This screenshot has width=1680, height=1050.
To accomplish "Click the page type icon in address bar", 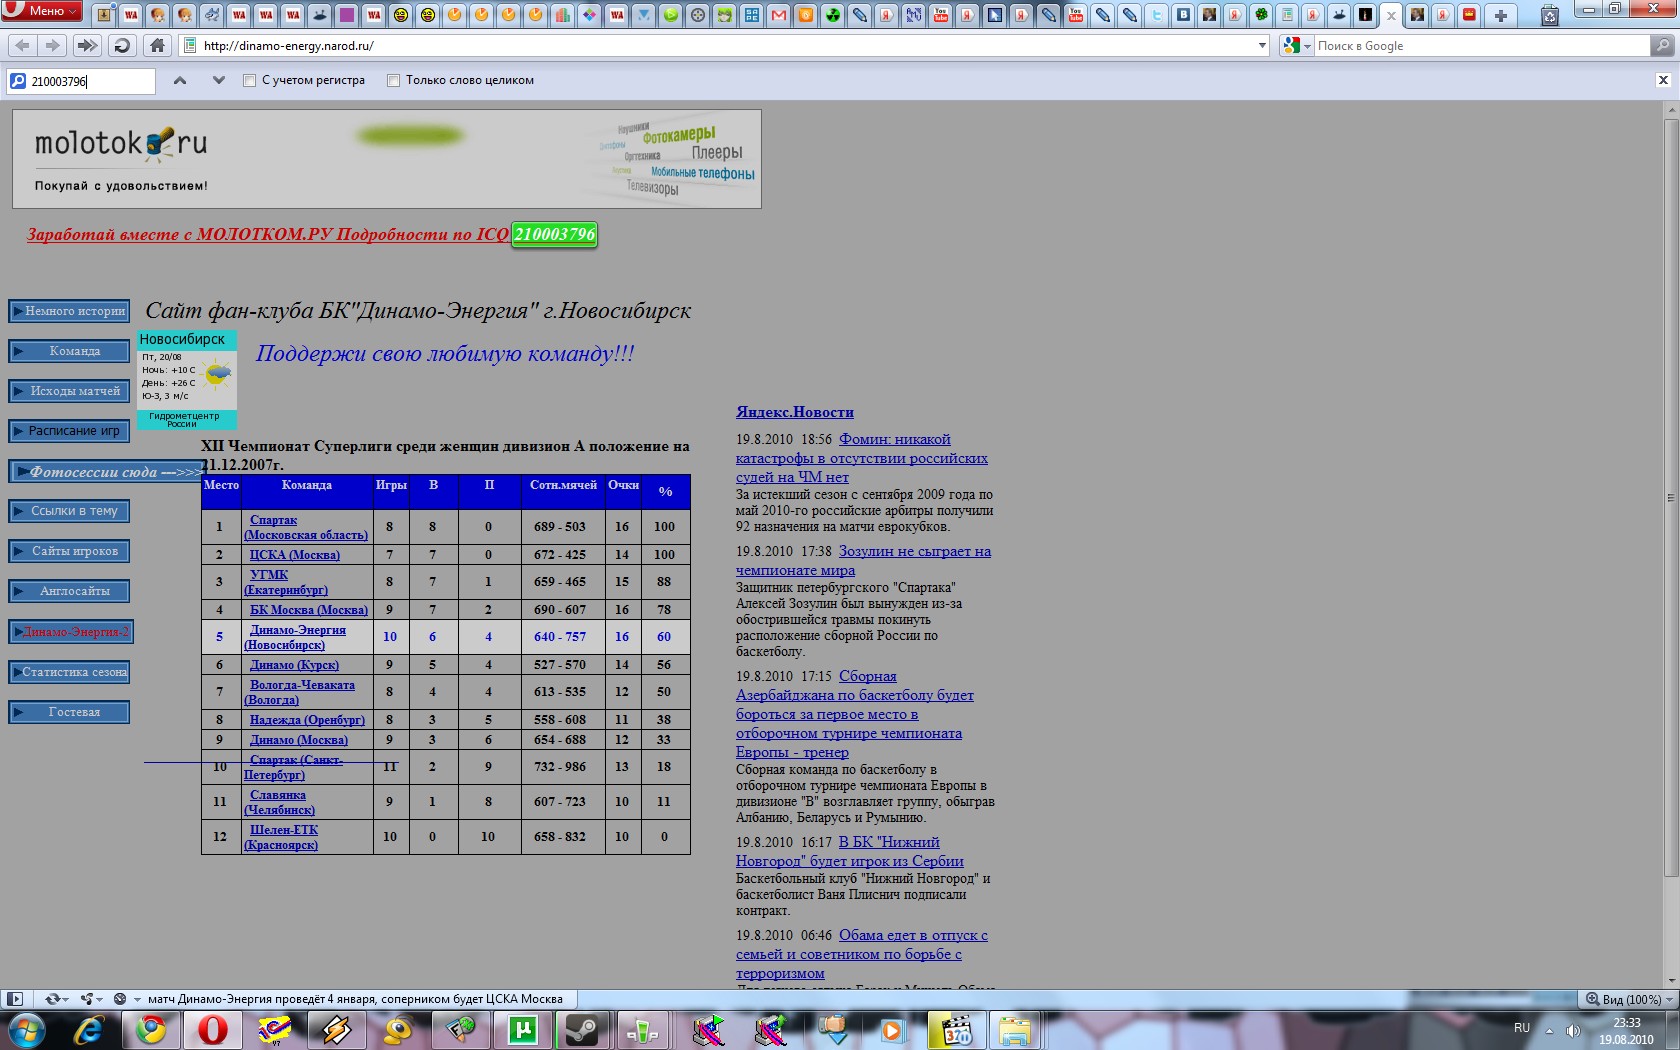I will [190, 46].
